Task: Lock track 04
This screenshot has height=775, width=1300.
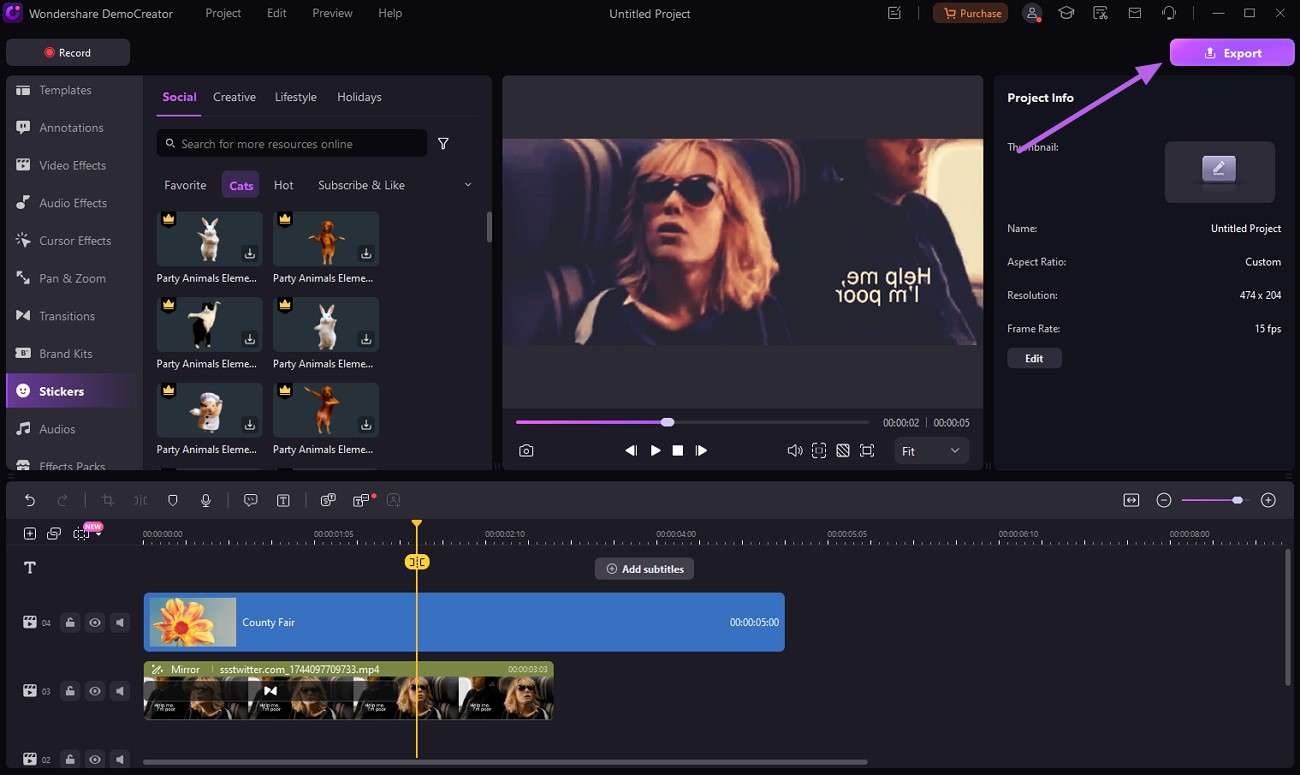Action: pos(70,623)
